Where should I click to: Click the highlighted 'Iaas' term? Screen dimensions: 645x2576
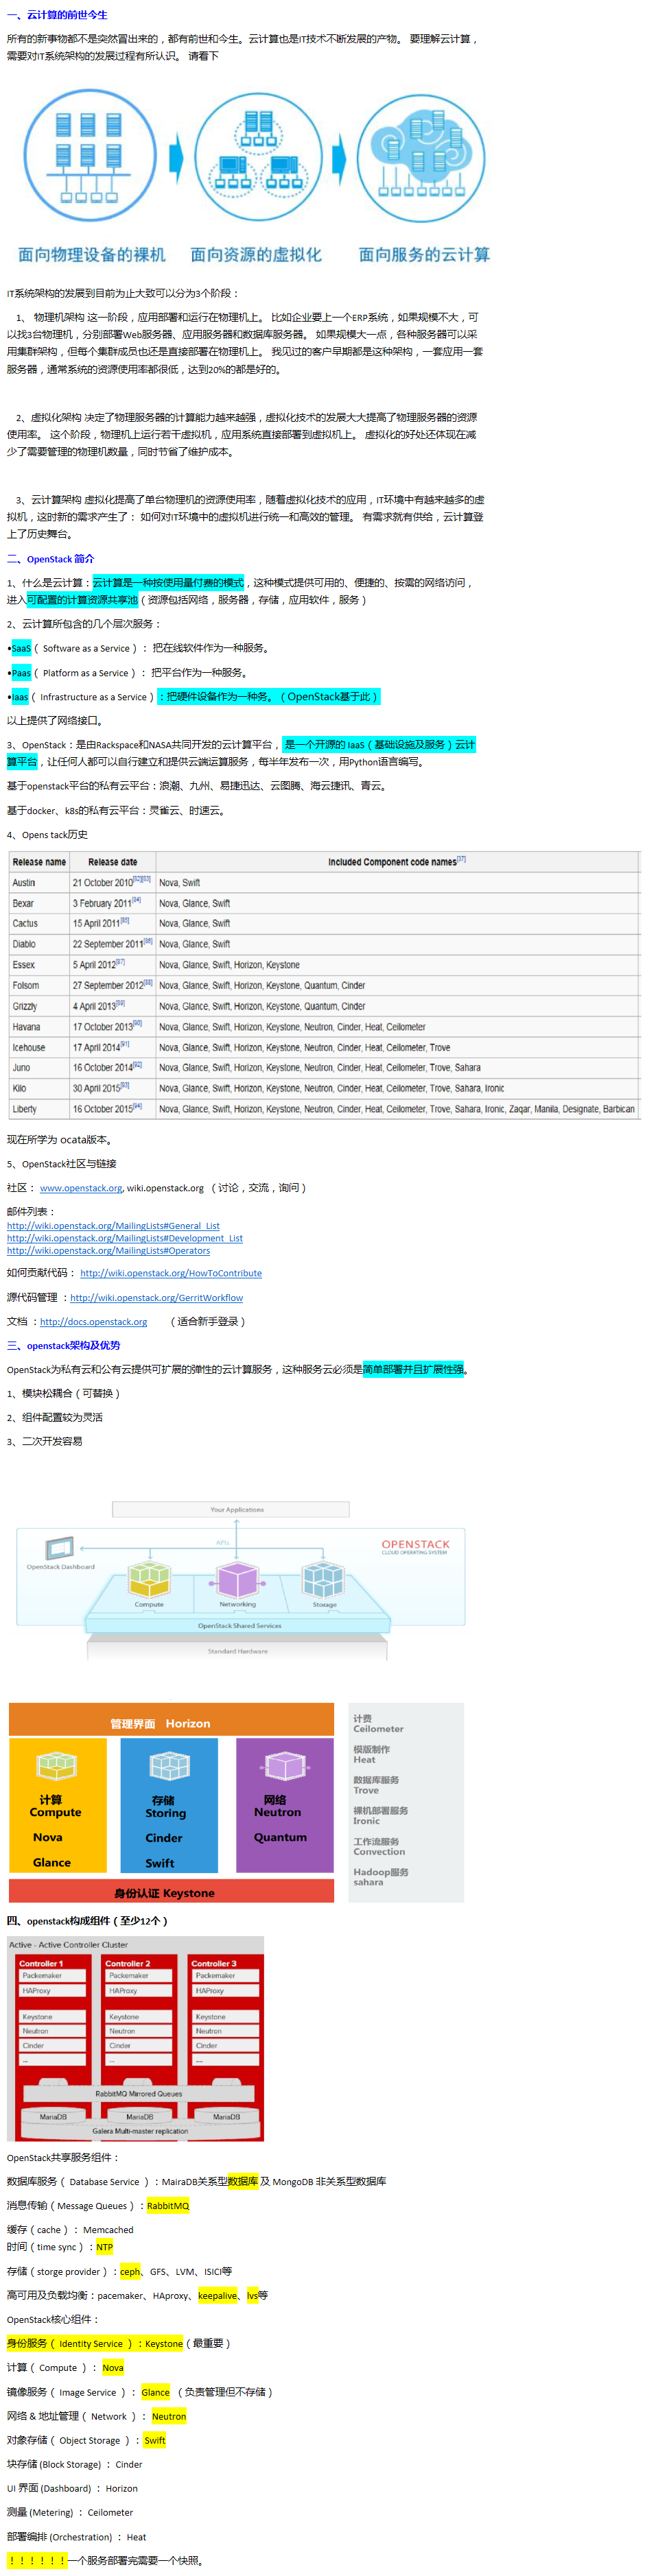coord(19,697)
